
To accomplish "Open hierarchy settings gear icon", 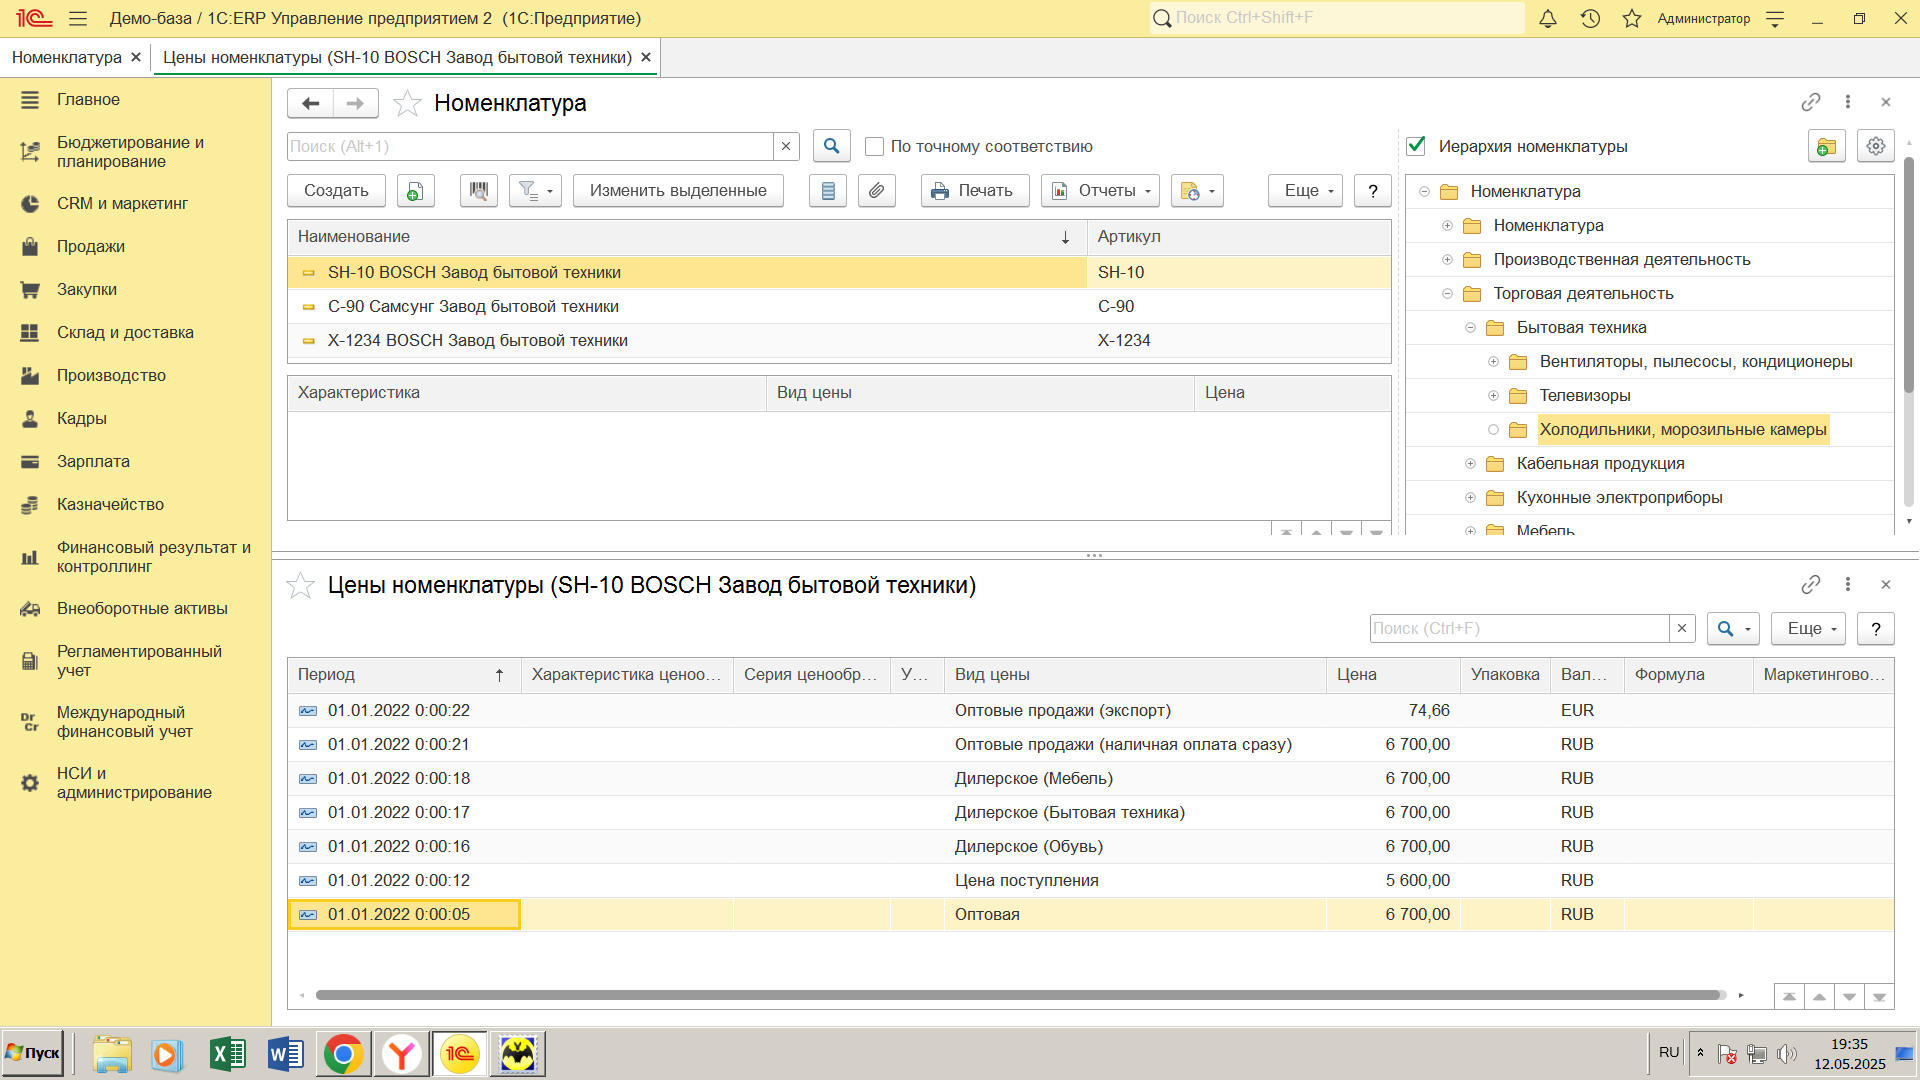I will pos(1875,146).
